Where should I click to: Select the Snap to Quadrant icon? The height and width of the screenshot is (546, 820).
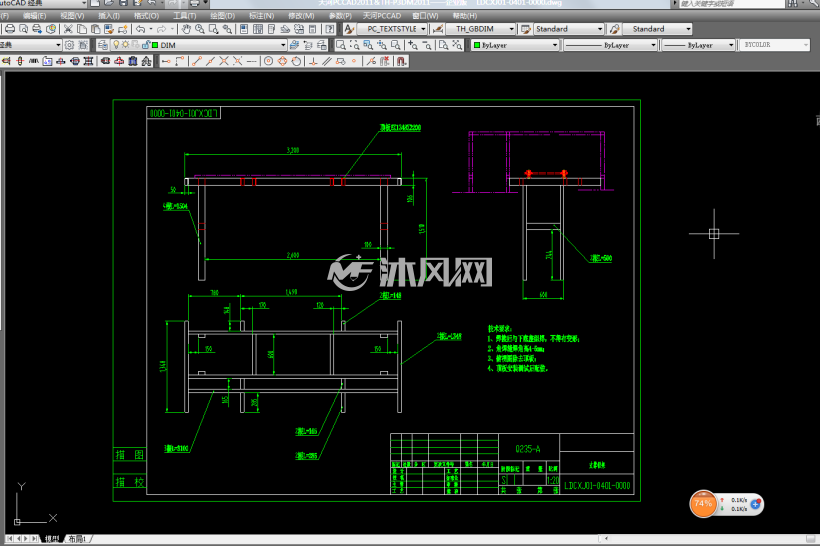(282, 61)
